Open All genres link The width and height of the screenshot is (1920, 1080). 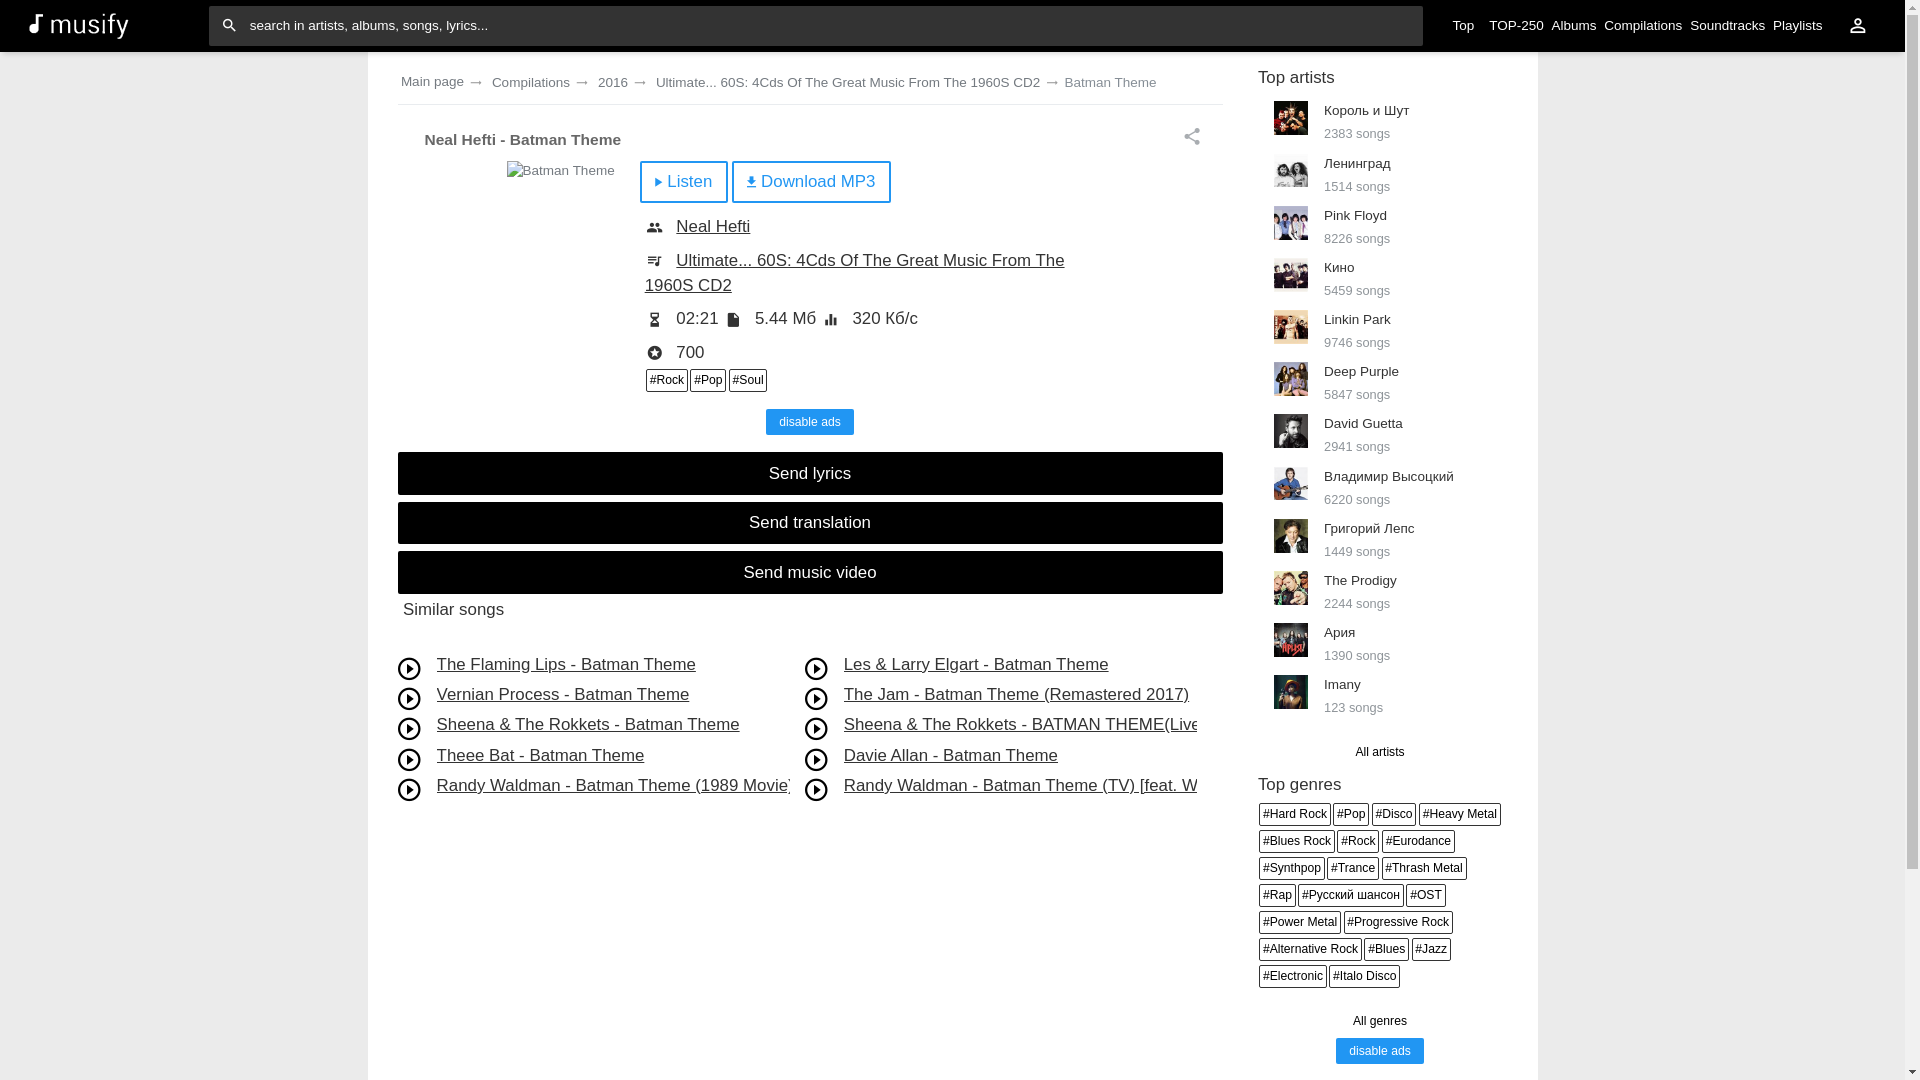1380,1021
